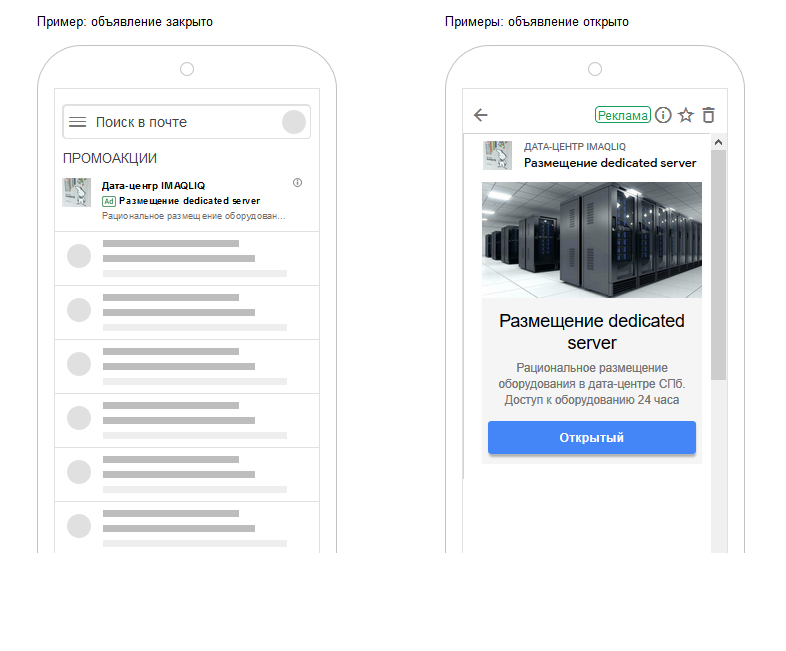
Task: Star the opened ad message
Action: [686, 115]
